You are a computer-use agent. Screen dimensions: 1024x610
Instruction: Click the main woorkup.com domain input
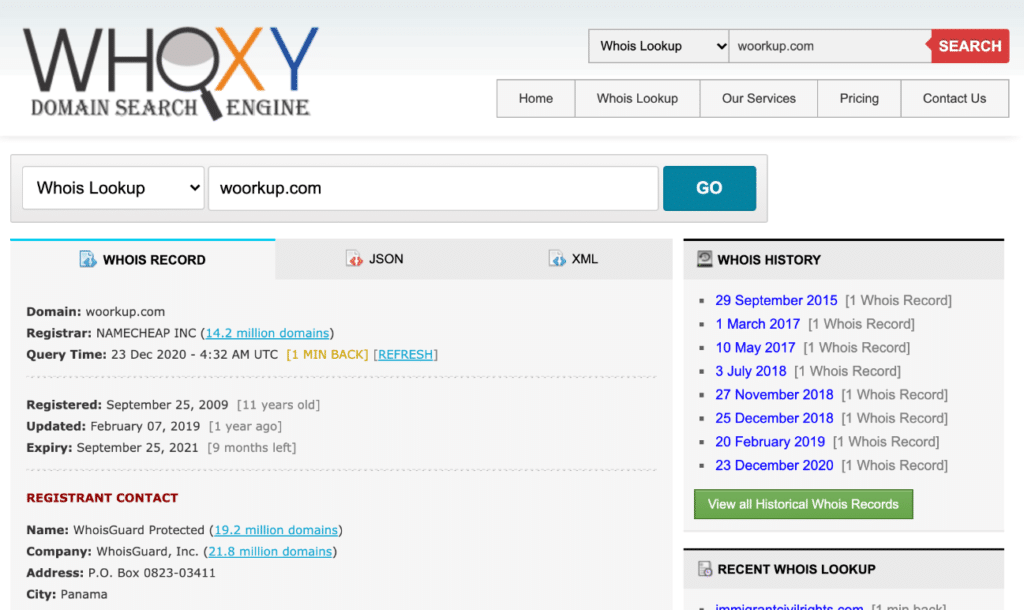tap(433, 188)
